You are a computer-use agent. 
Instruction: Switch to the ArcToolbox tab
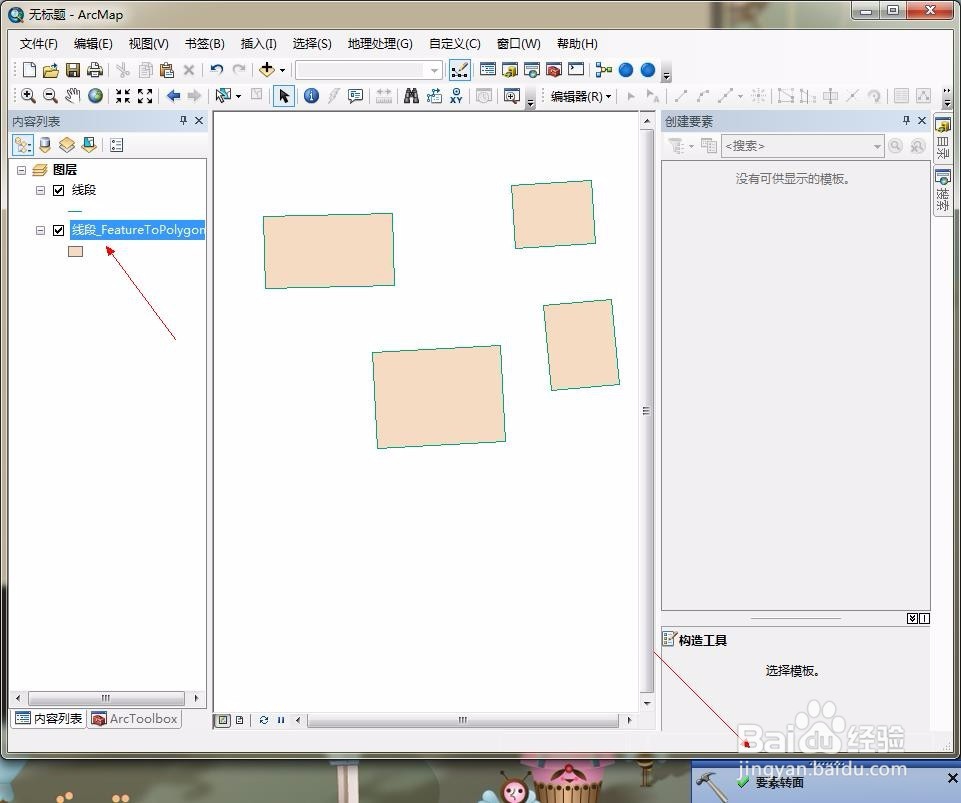[135, 718]
